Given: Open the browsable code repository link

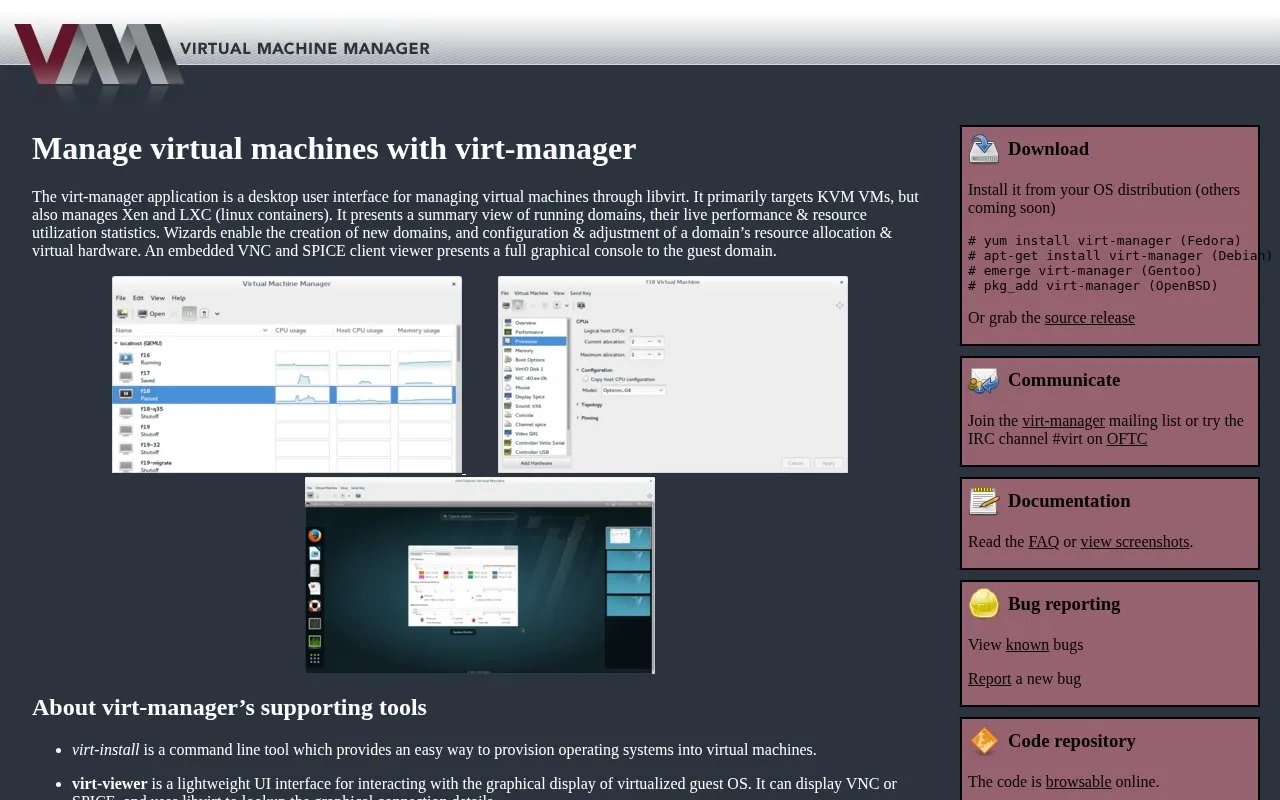Looking at the screenshot, I should click(1078, 782).
